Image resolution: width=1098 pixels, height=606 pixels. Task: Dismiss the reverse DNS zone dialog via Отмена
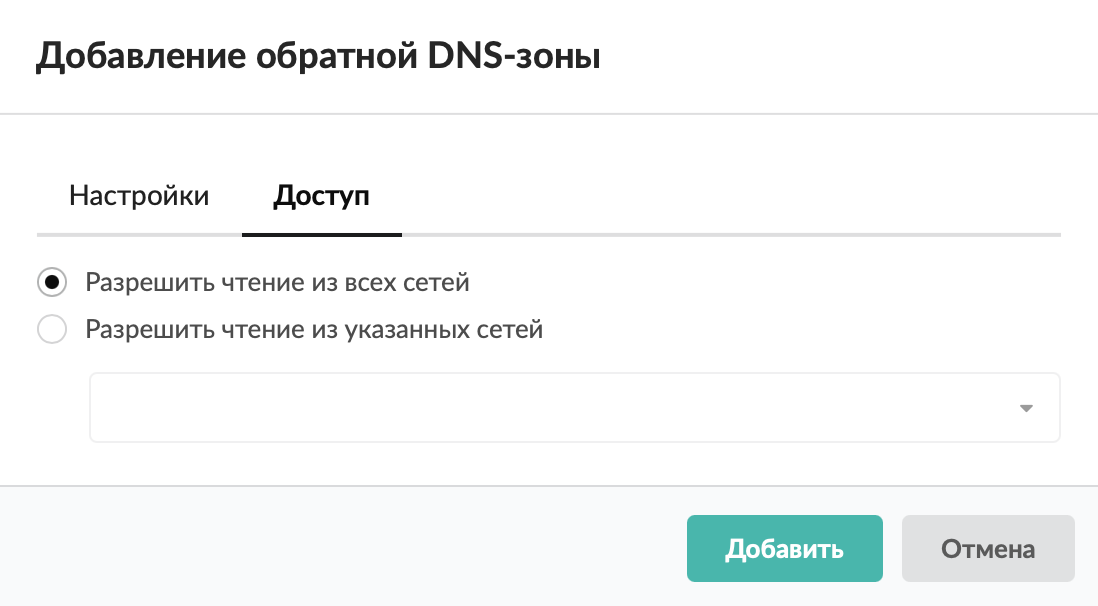[x=987, y=549]
